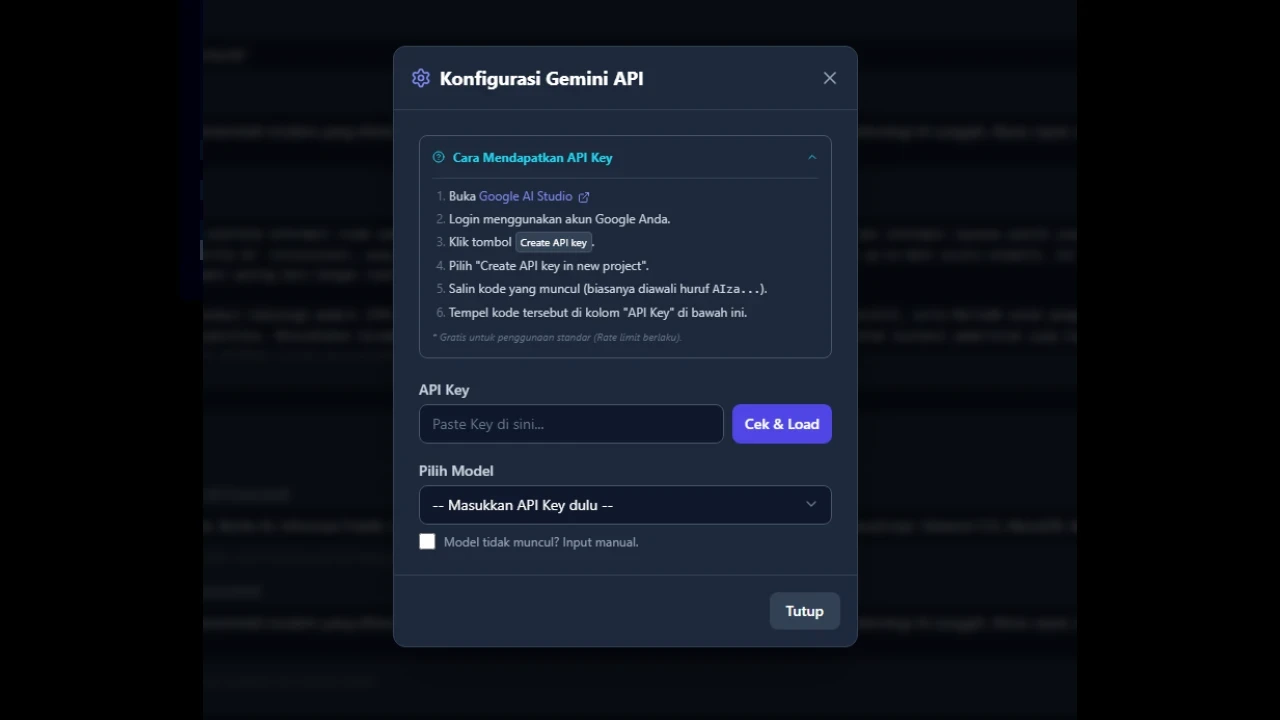Click the Tutup button
This screenshot has height=720, width=1280.
tap(804, 610)
